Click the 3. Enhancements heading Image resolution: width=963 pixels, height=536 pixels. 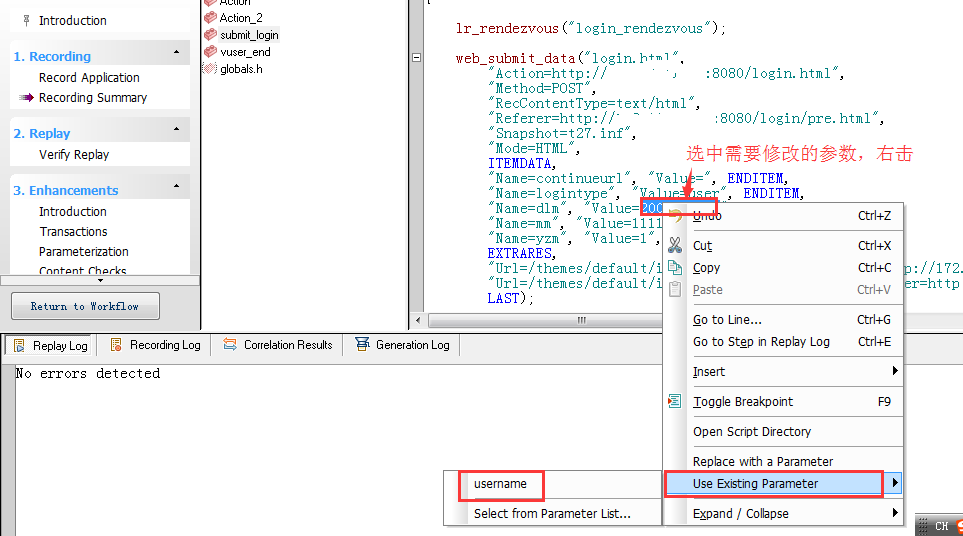(x=66, y=191)
